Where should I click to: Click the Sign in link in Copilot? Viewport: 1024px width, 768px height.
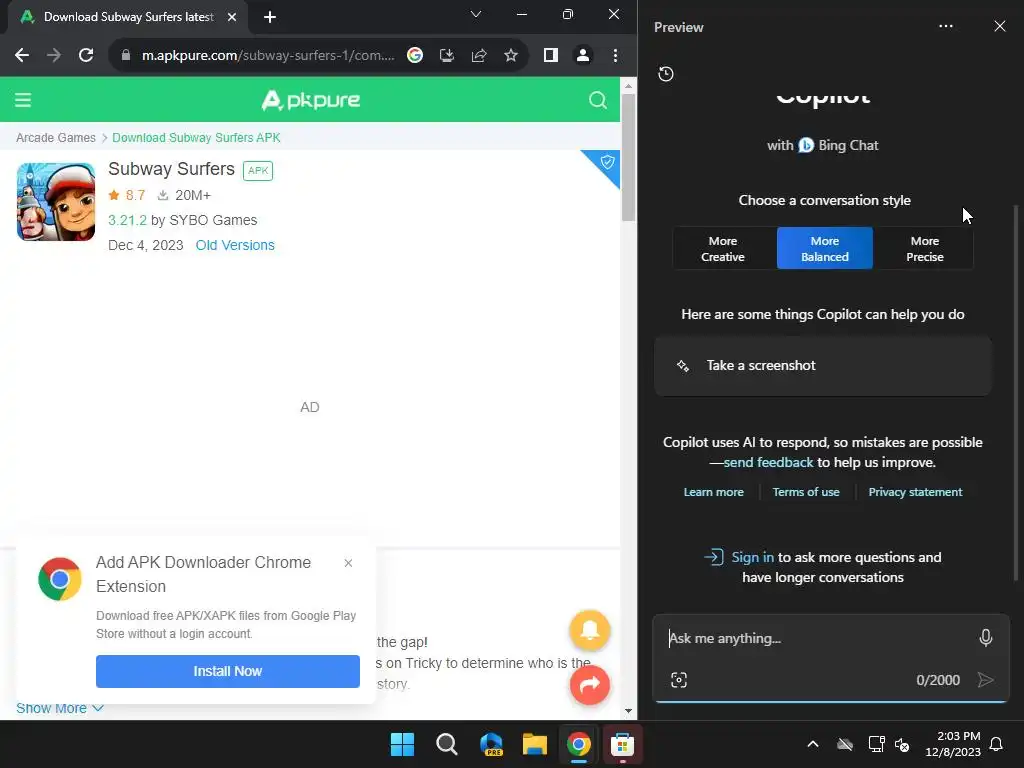pos(752,557)
